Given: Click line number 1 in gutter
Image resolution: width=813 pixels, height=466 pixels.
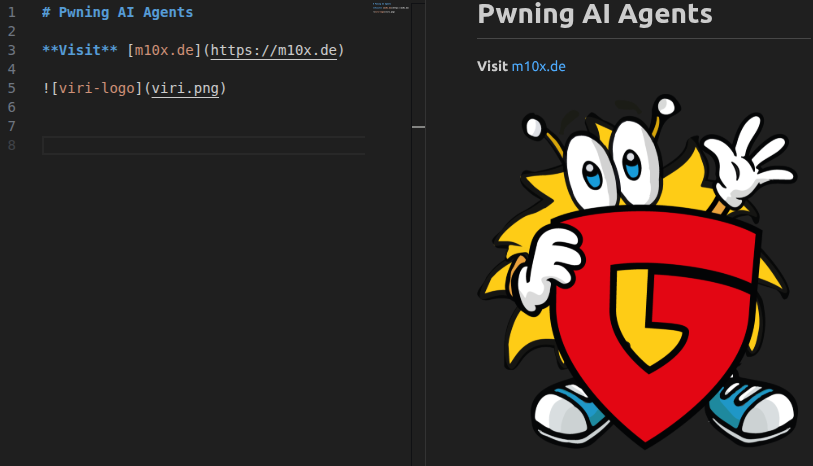Looking at the screenshot, I should pos(12,12).
